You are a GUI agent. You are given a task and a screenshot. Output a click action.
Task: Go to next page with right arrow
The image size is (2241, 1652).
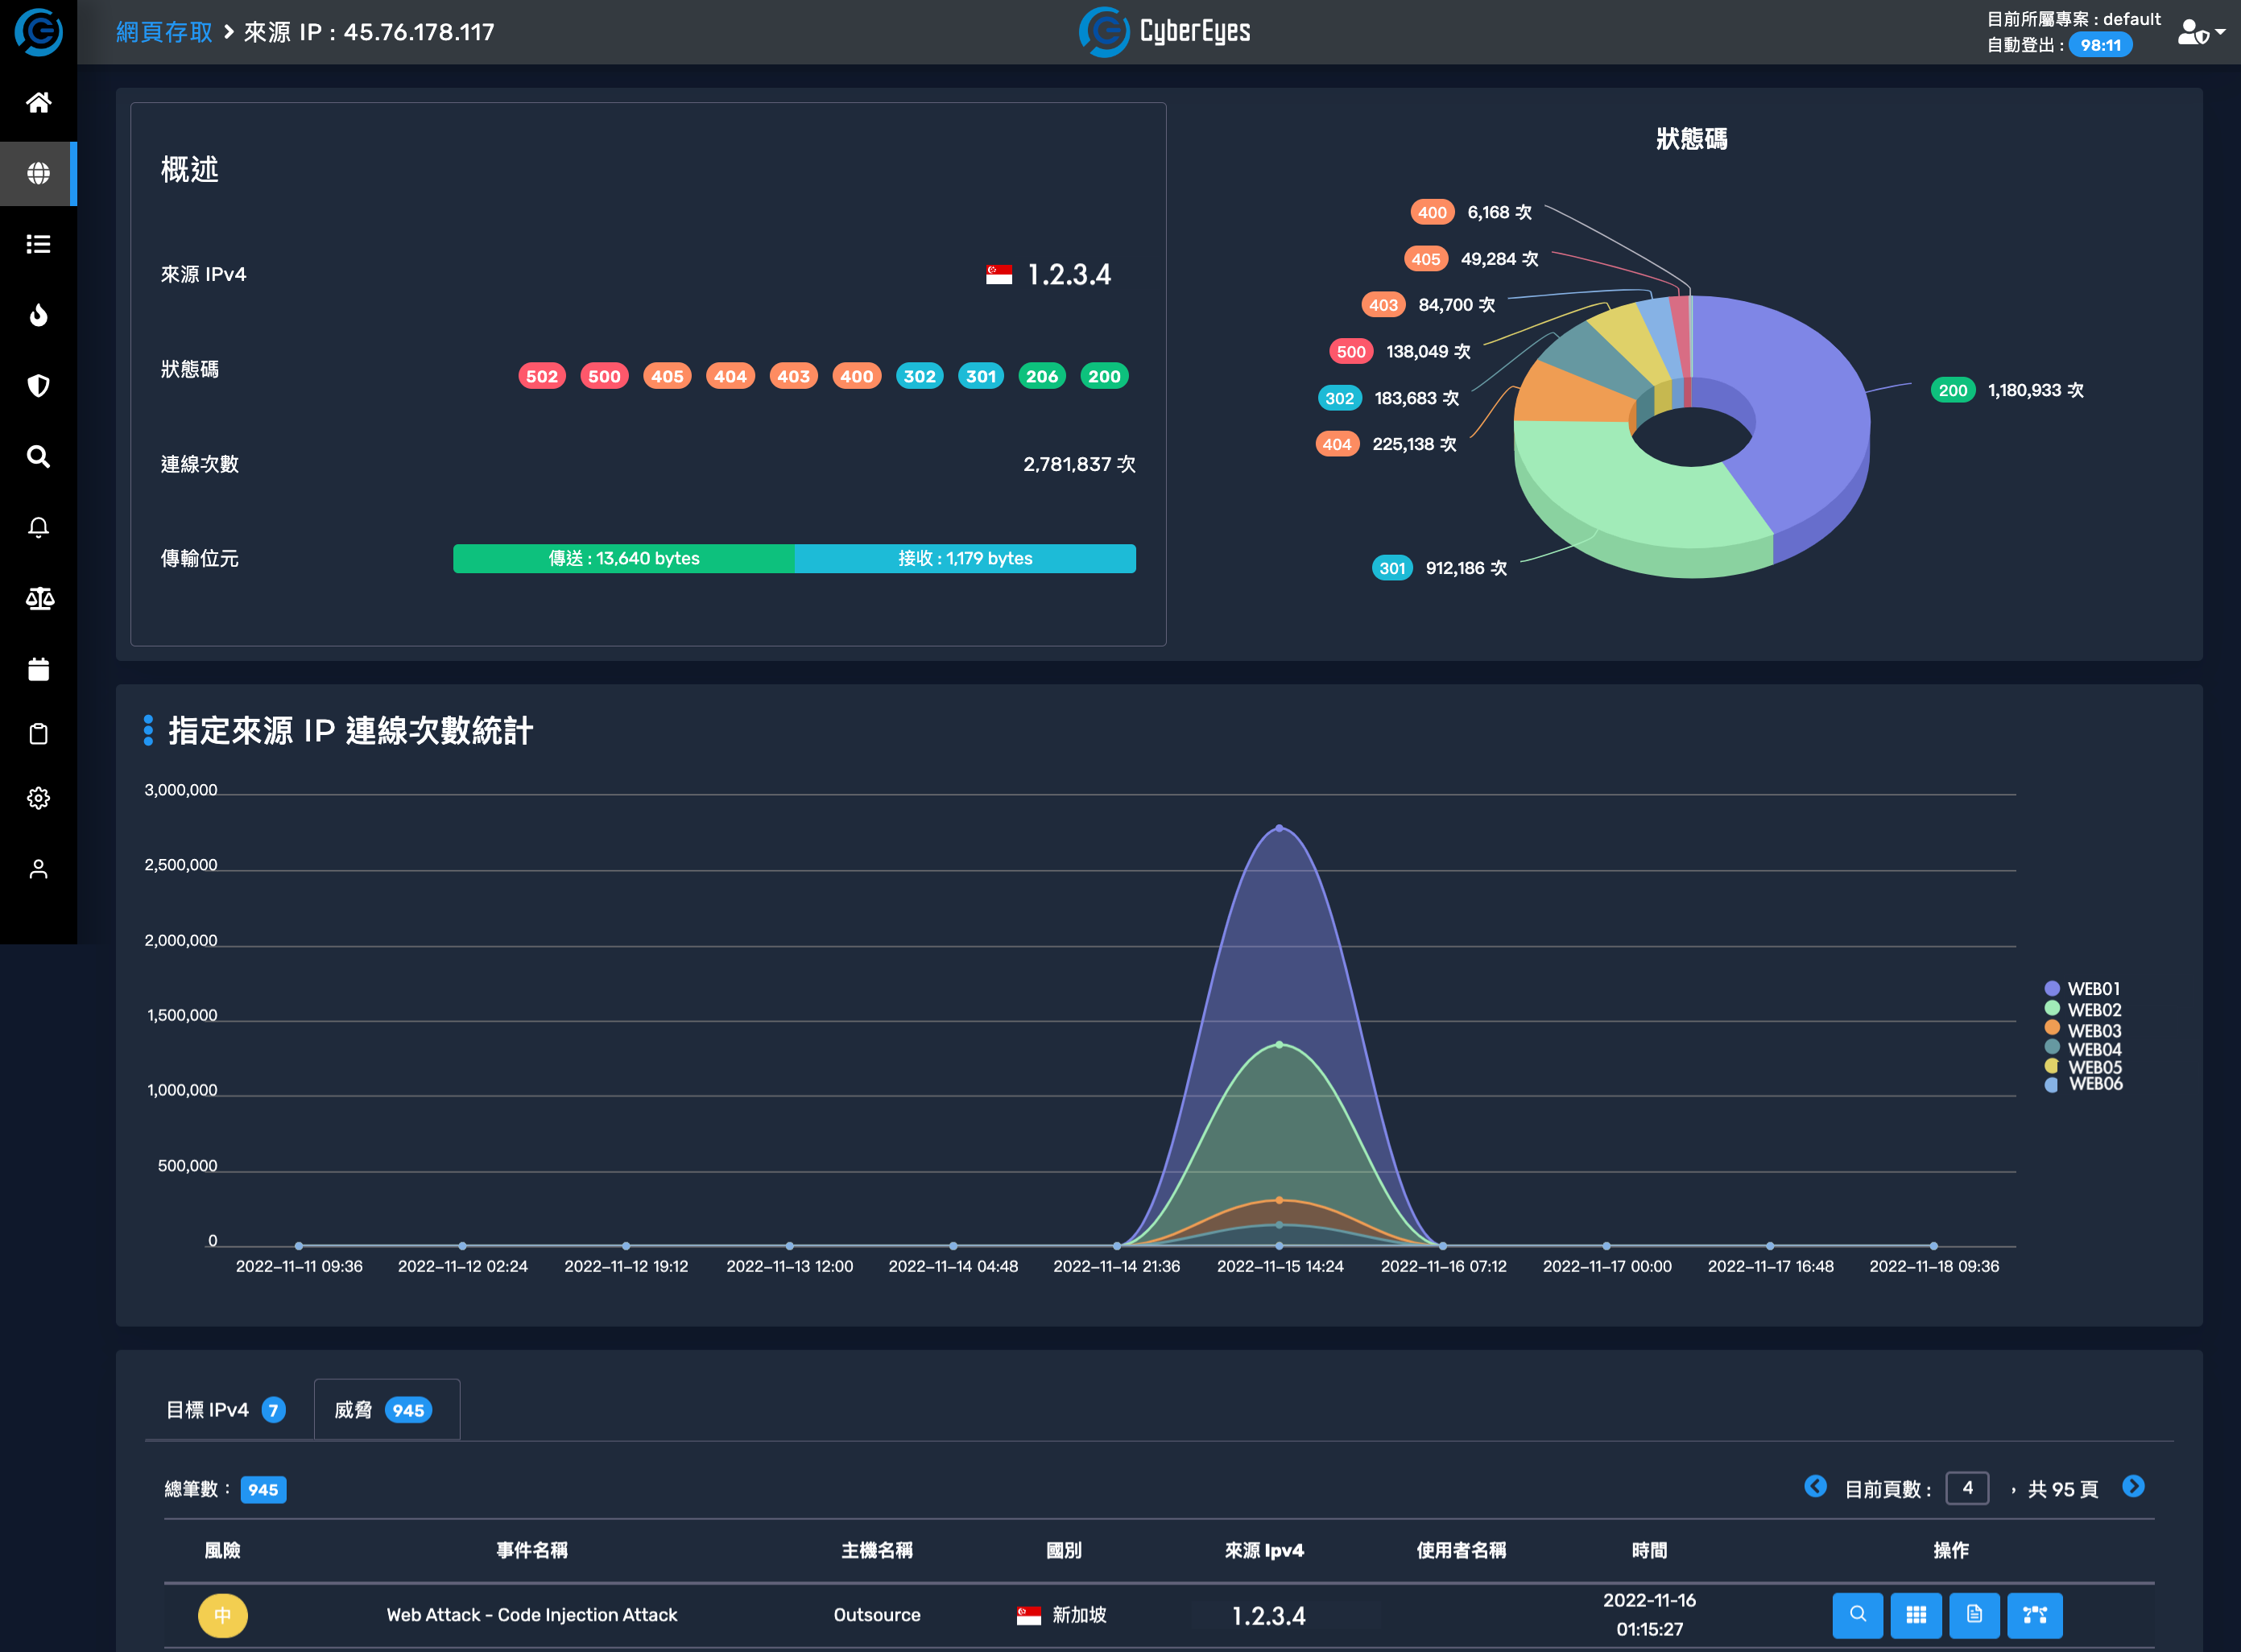coord(2133,1486)
